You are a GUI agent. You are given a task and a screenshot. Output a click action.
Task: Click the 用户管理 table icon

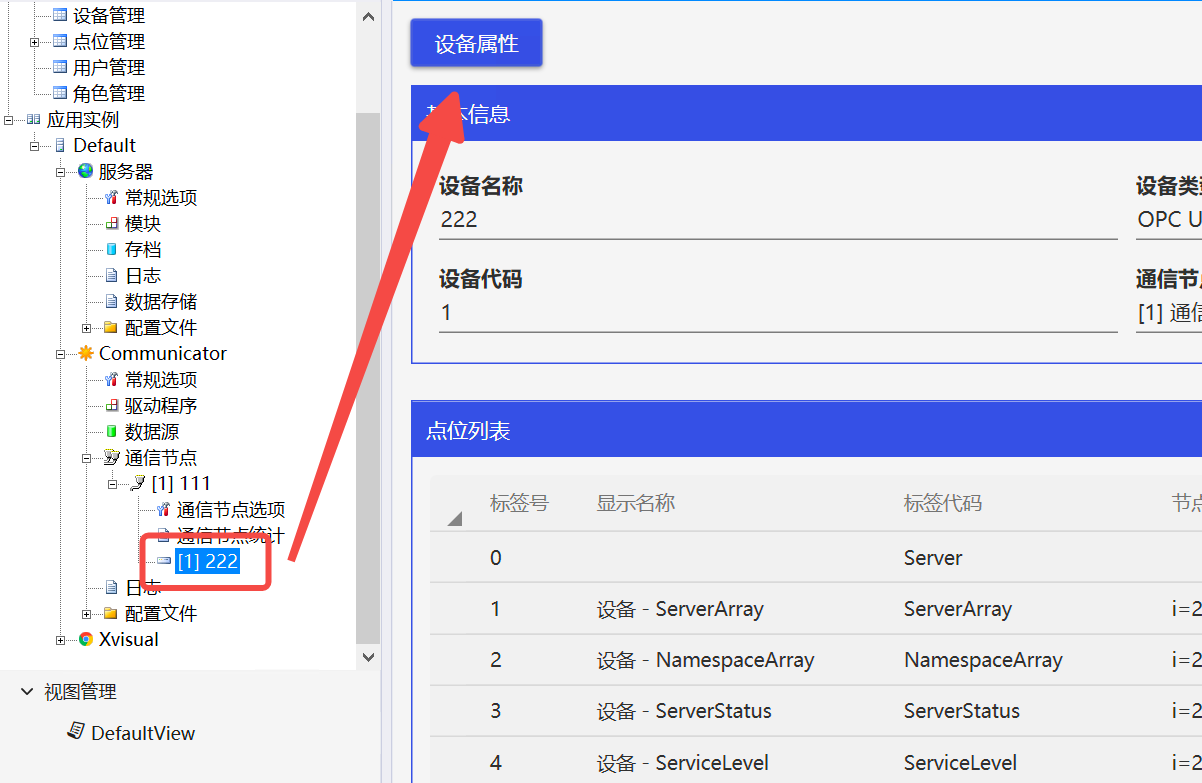(x=60, y=67)
